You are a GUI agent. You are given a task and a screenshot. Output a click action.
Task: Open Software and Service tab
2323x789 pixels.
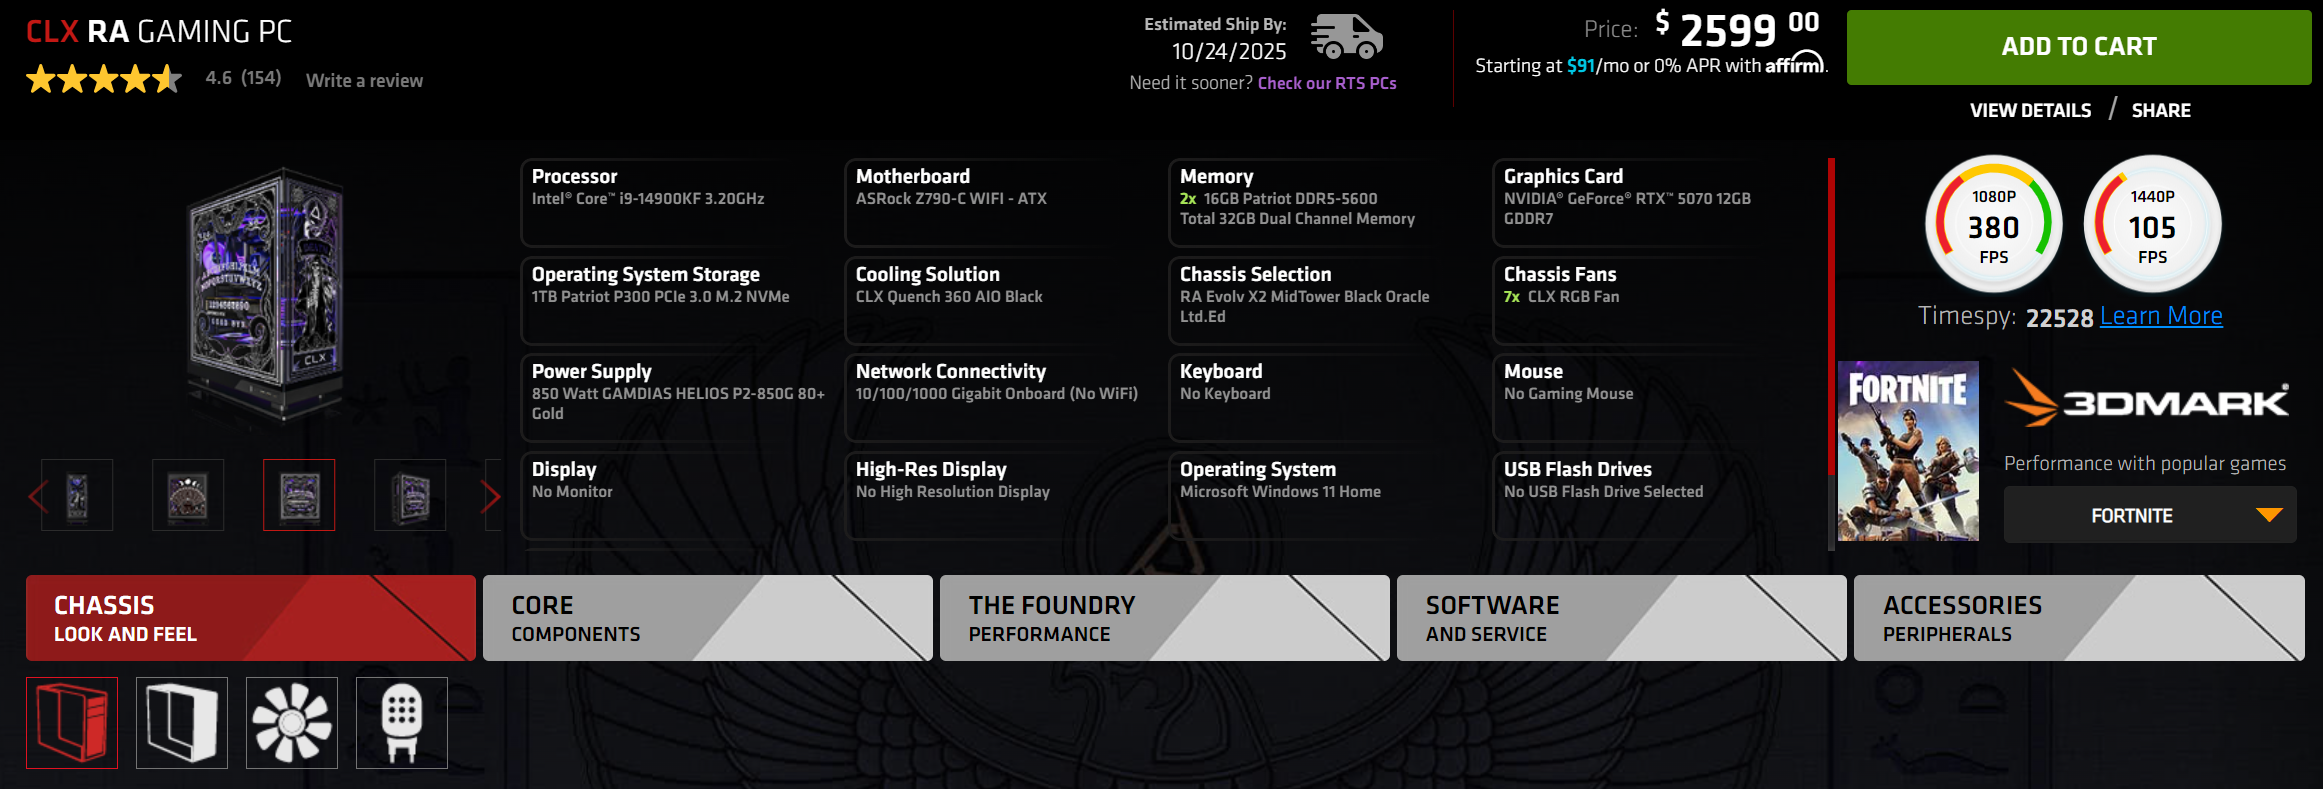(1622, 618)
